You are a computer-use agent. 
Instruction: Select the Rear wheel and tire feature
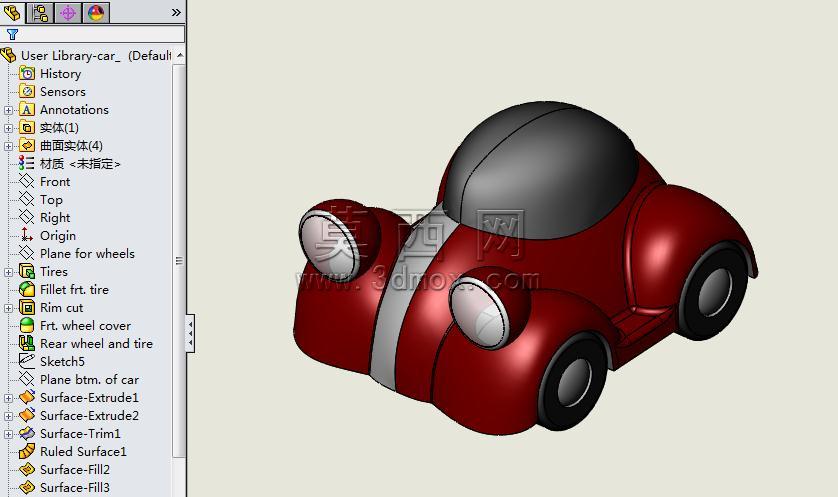(x=96, y=344)
